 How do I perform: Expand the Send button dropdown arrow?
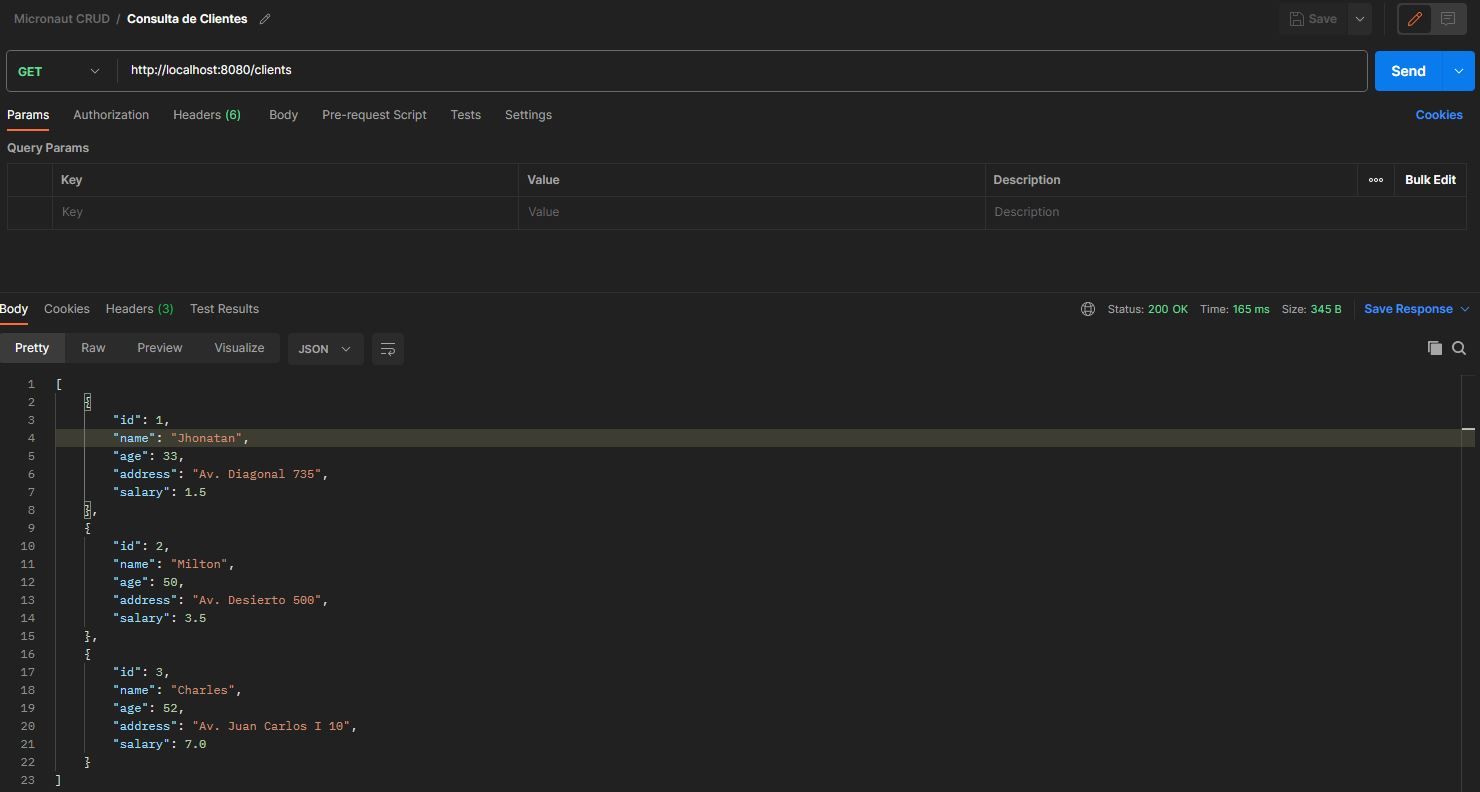[x=1458, y=71]
